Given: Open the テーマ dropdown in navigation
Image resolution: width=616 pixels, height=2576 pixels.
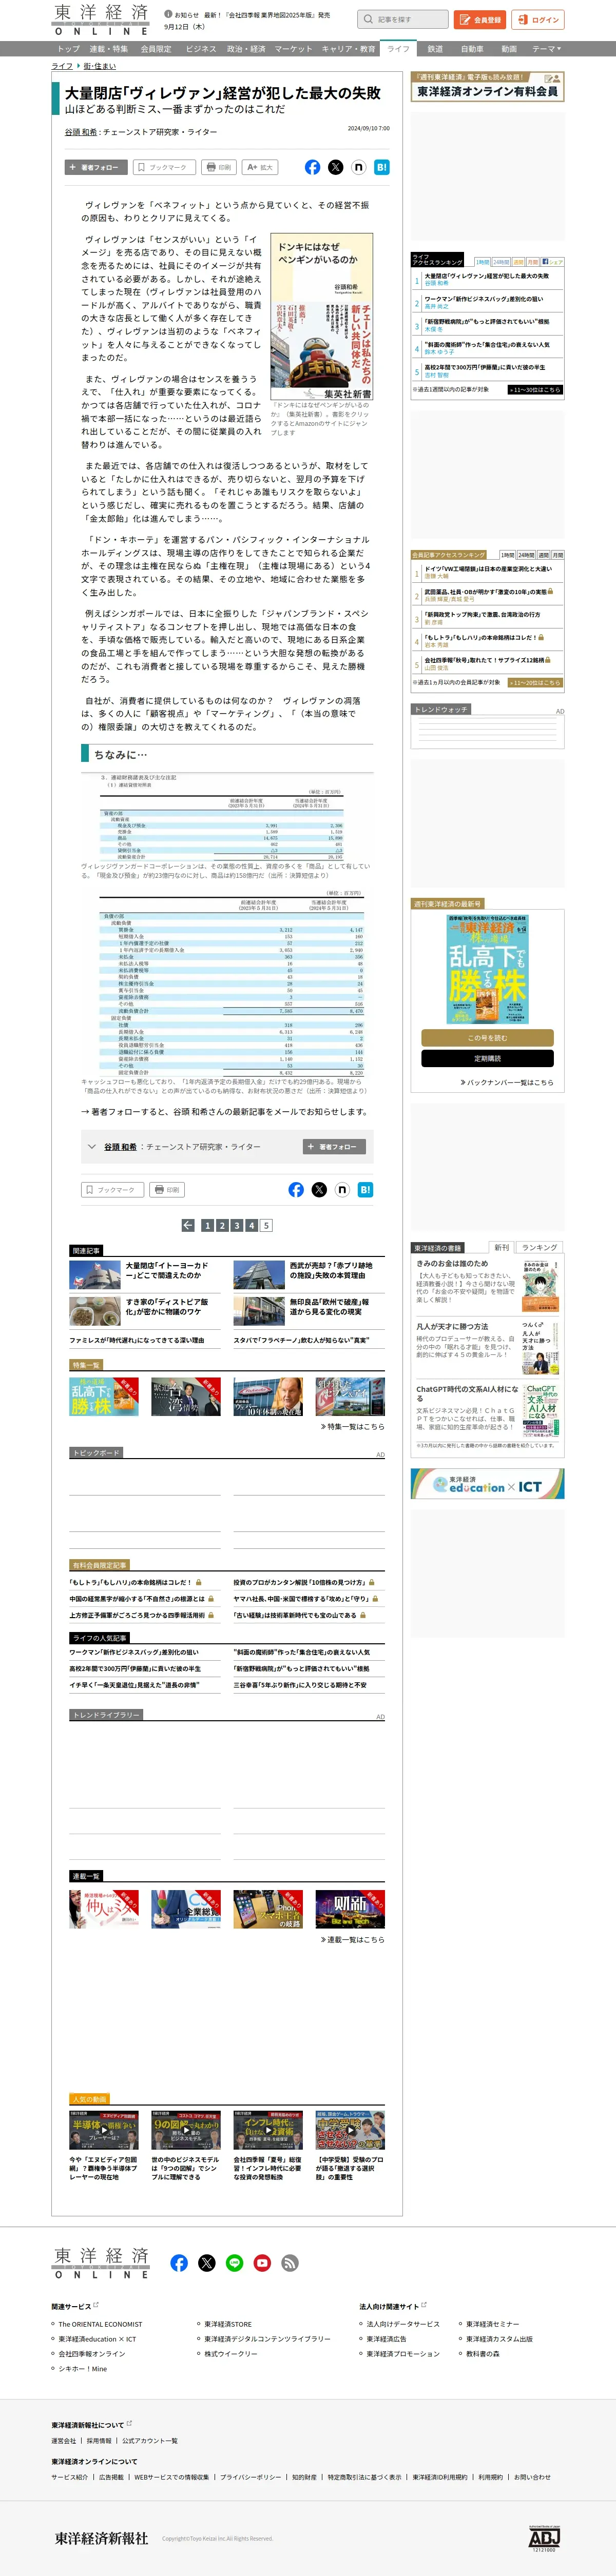Looking at the screenshot, I should (x=546, y=48).
